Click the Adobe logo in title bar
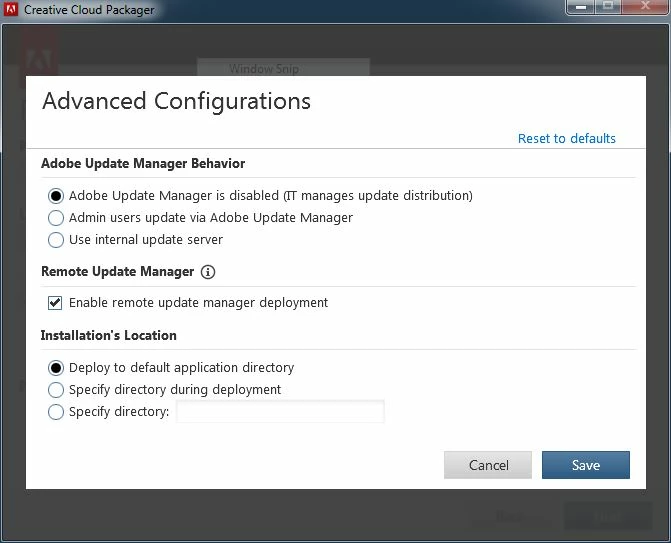This screenshot has height=543, width=671. click(x=11, y=9)
